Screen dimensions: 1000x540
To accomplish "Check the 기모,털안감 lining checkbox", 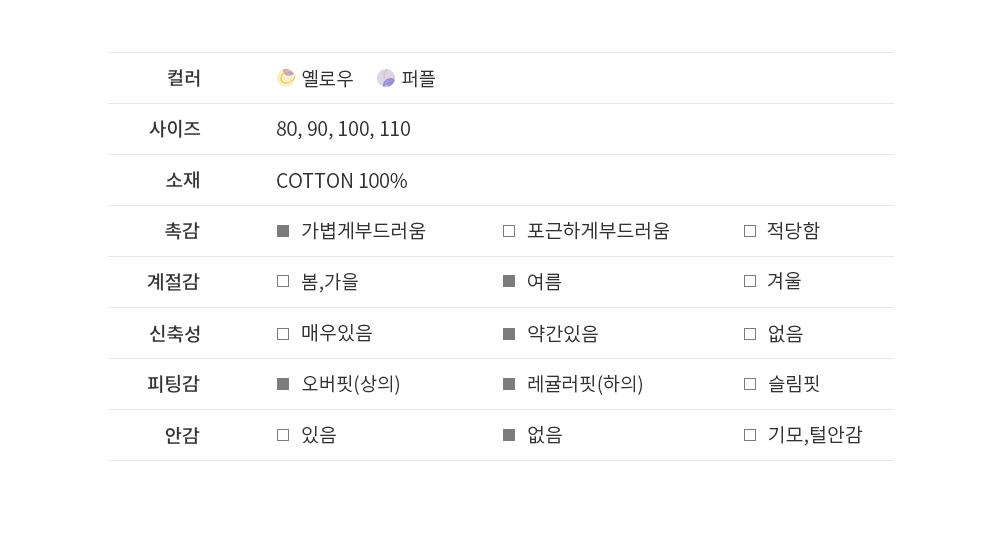I will pyautogui.click(x=750, y=435).
